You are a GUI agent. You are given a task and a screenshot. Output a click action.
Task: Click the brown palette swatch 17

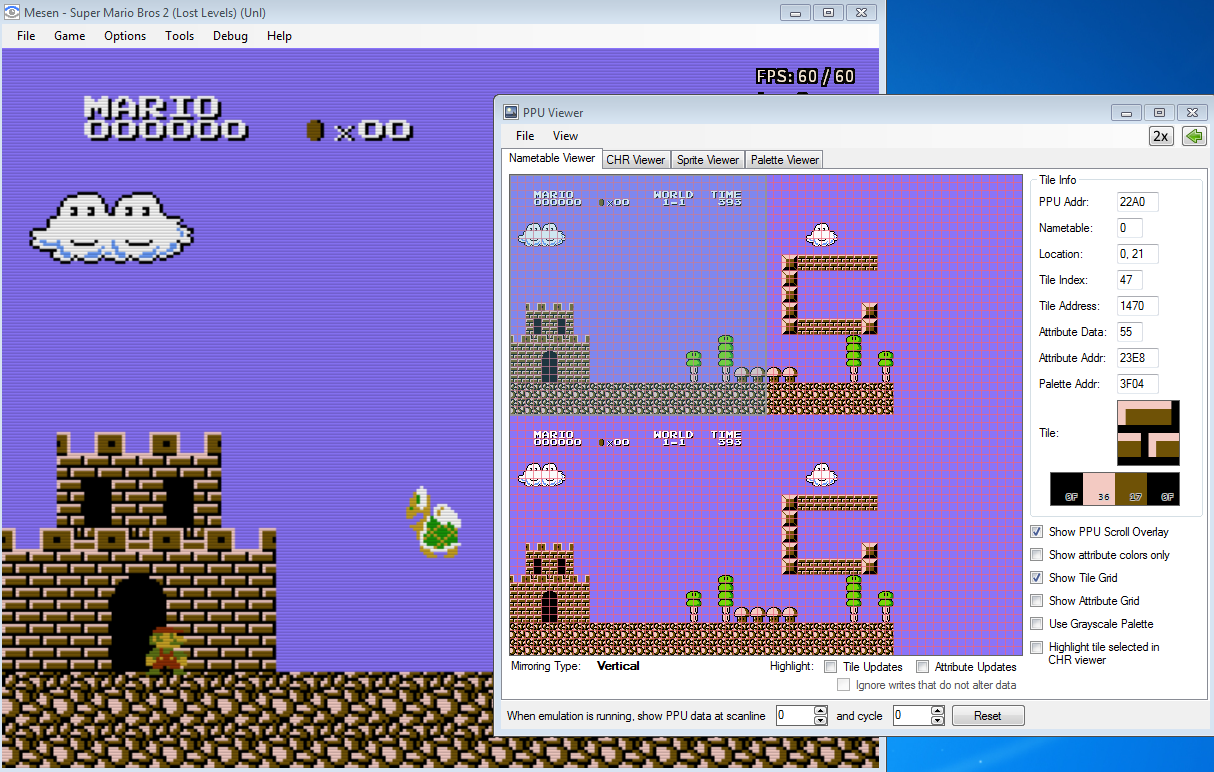pyautogui.click(x=1131, y=489)
